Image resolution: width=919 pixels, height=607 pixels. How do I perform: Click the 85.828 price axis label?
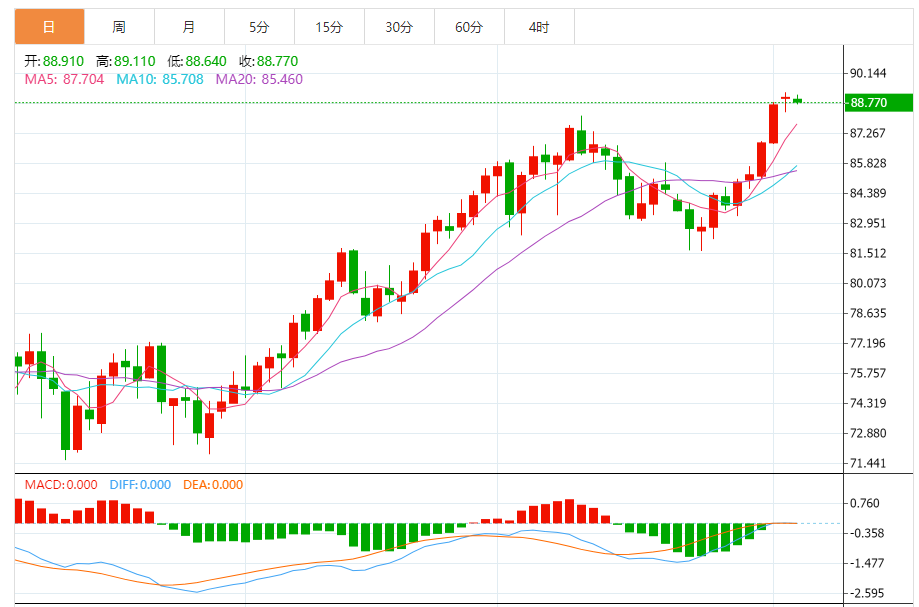point(868,163)
